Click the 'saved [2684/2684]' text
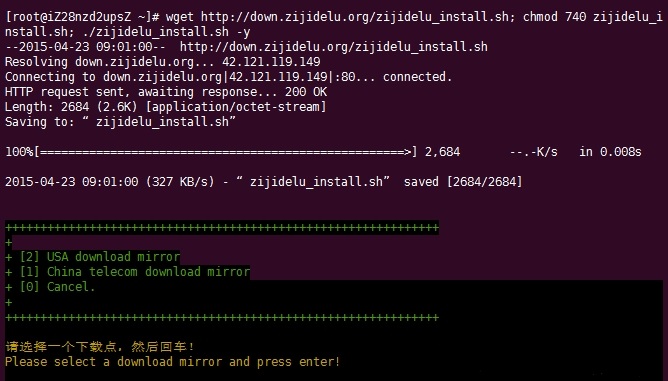The height and width of the screenshot is (381, 668). [463, 182]
